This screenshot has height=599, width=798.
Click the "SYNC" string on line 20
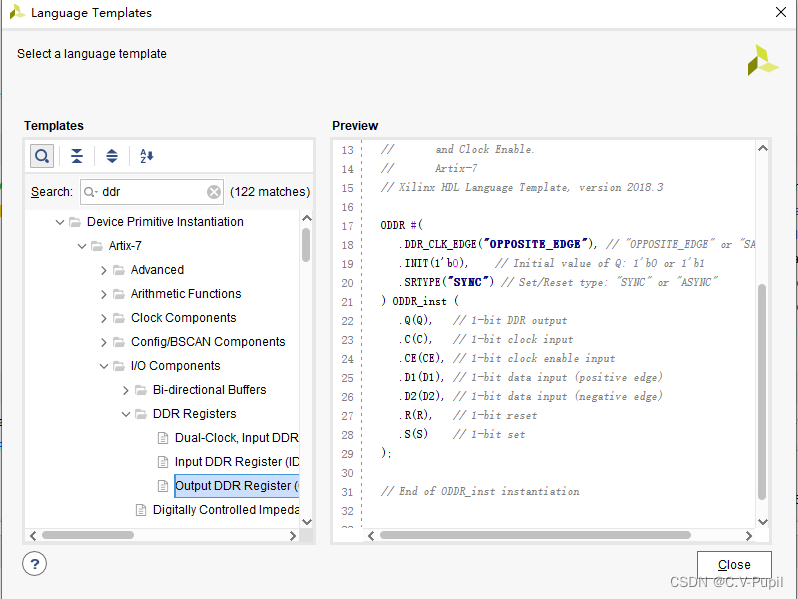(x=468, y=282)
